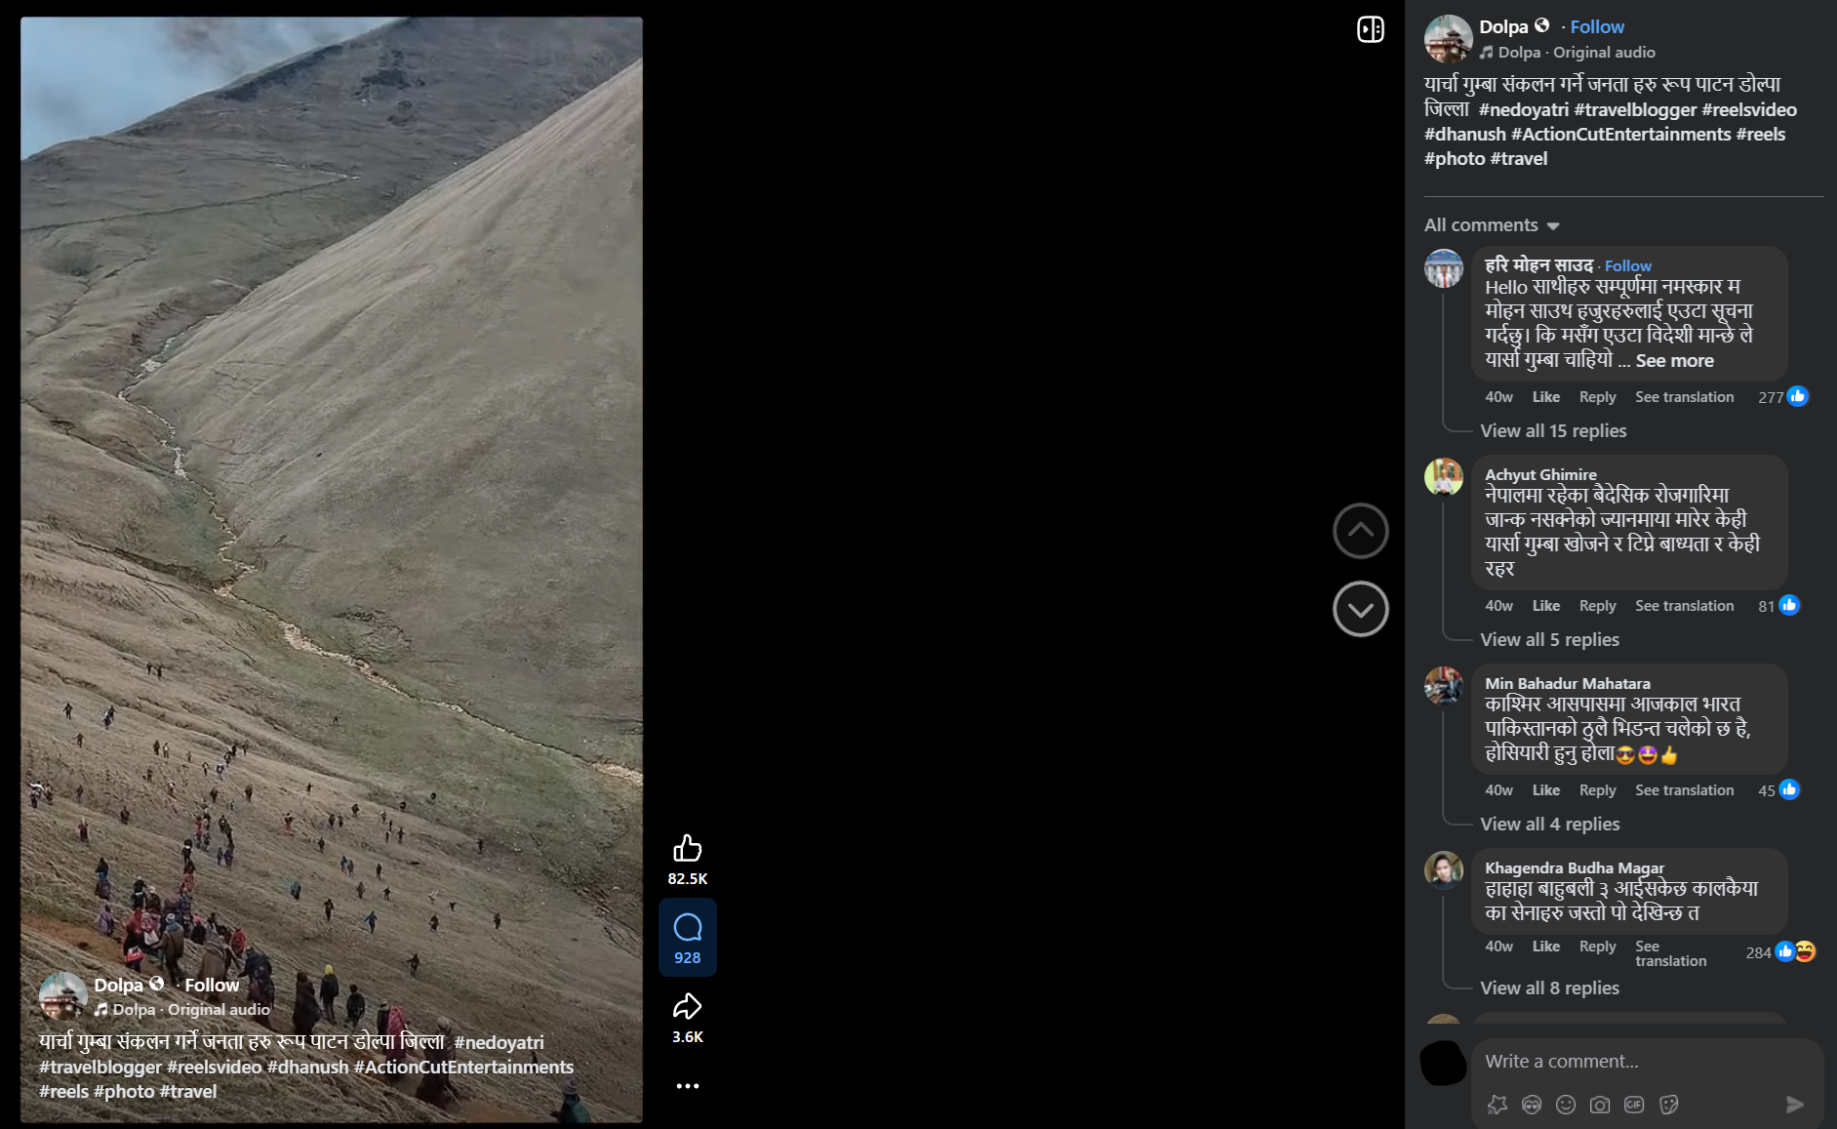
Task: Share the reel using arrow icon
Action: (x=687, y=1006)
